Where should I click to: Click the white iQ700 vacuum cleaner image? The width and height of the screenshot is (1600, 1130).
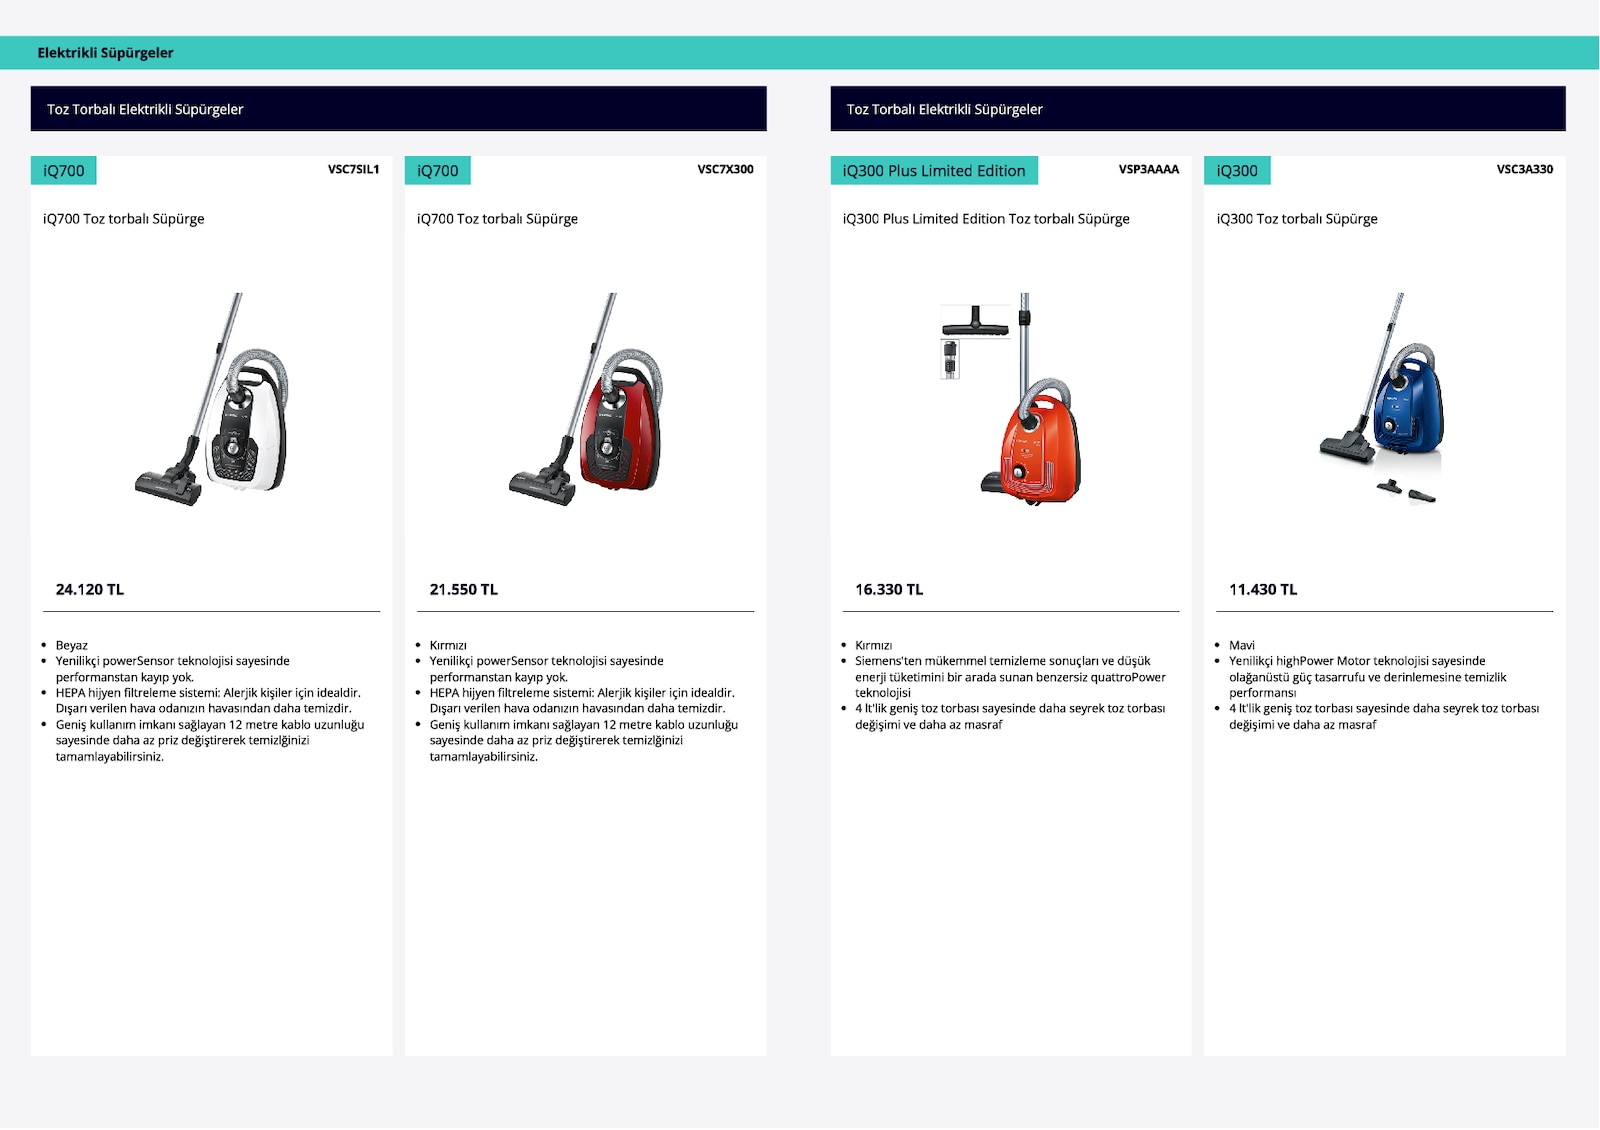click(212, 399)
